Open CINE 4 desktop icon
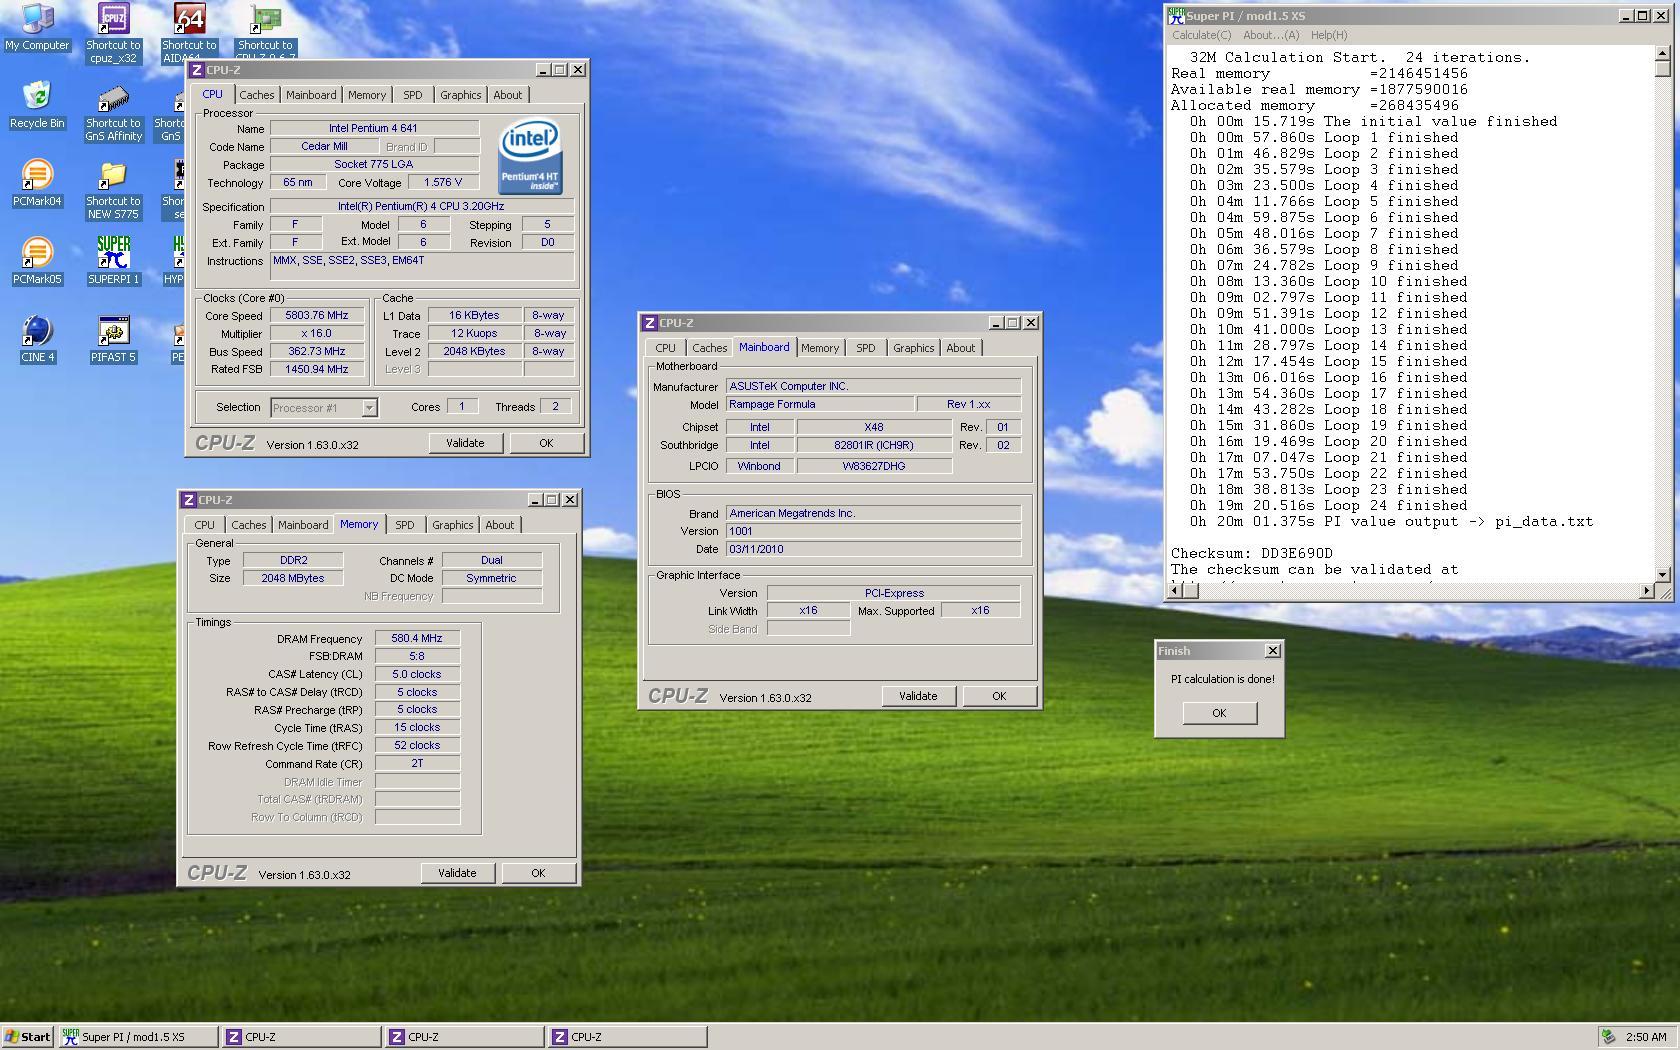Image resolution: width=1680 pixels, height=1050 pixels. pos(37,339)
